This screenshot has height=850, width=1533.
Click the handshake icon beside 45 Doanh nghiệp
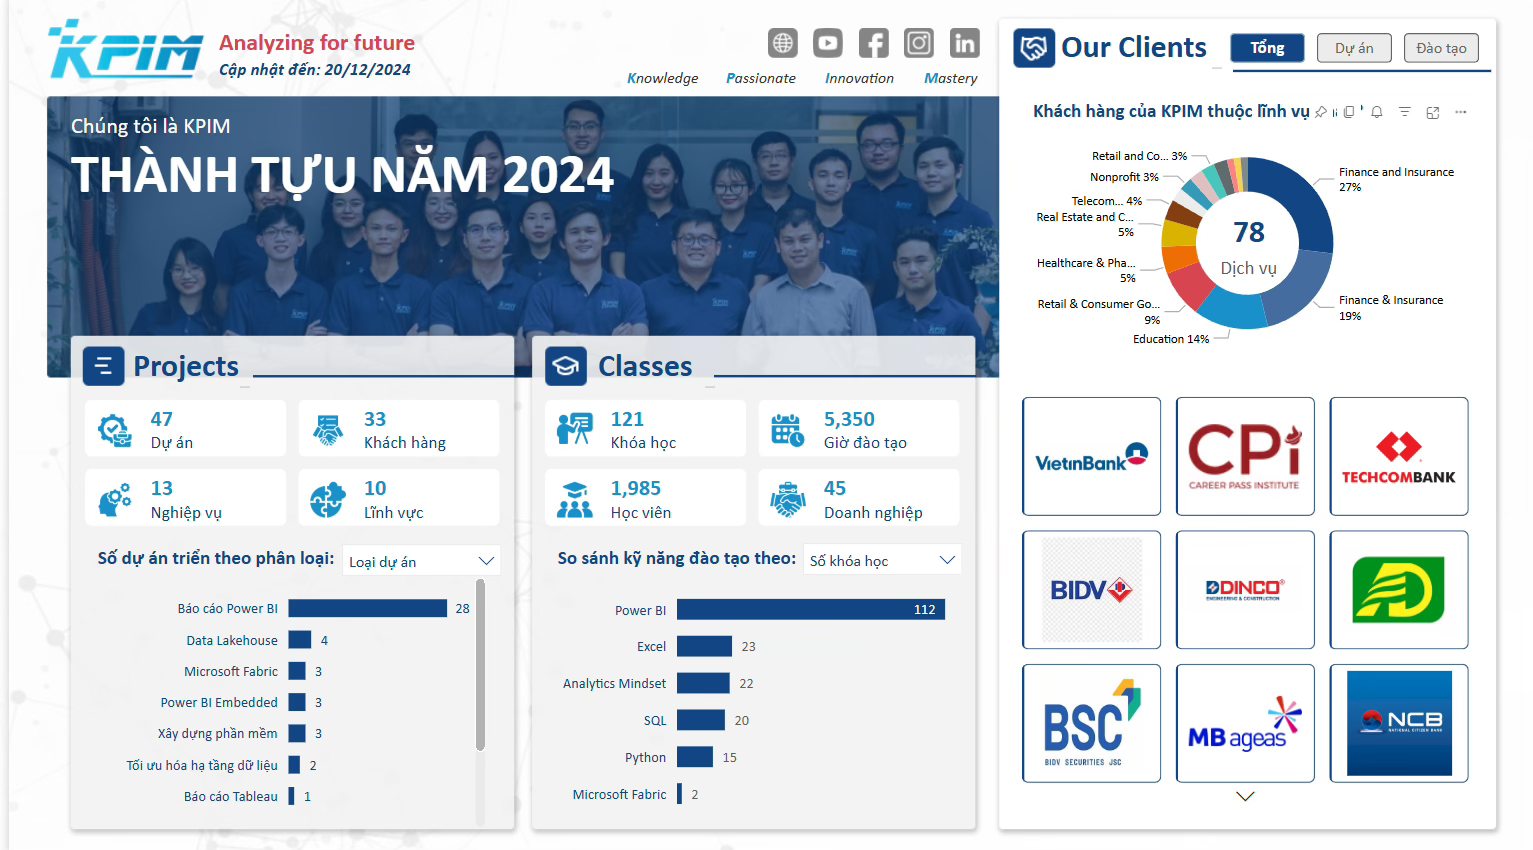pos(788,499)
